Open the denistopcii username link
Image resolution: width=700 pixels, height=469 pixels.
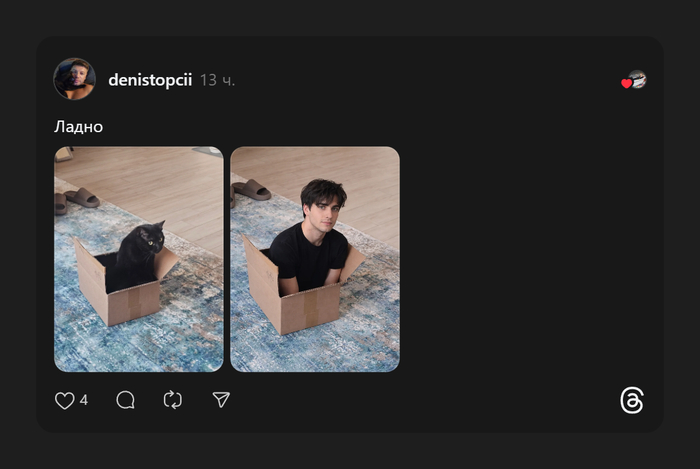tap(150, 80)
